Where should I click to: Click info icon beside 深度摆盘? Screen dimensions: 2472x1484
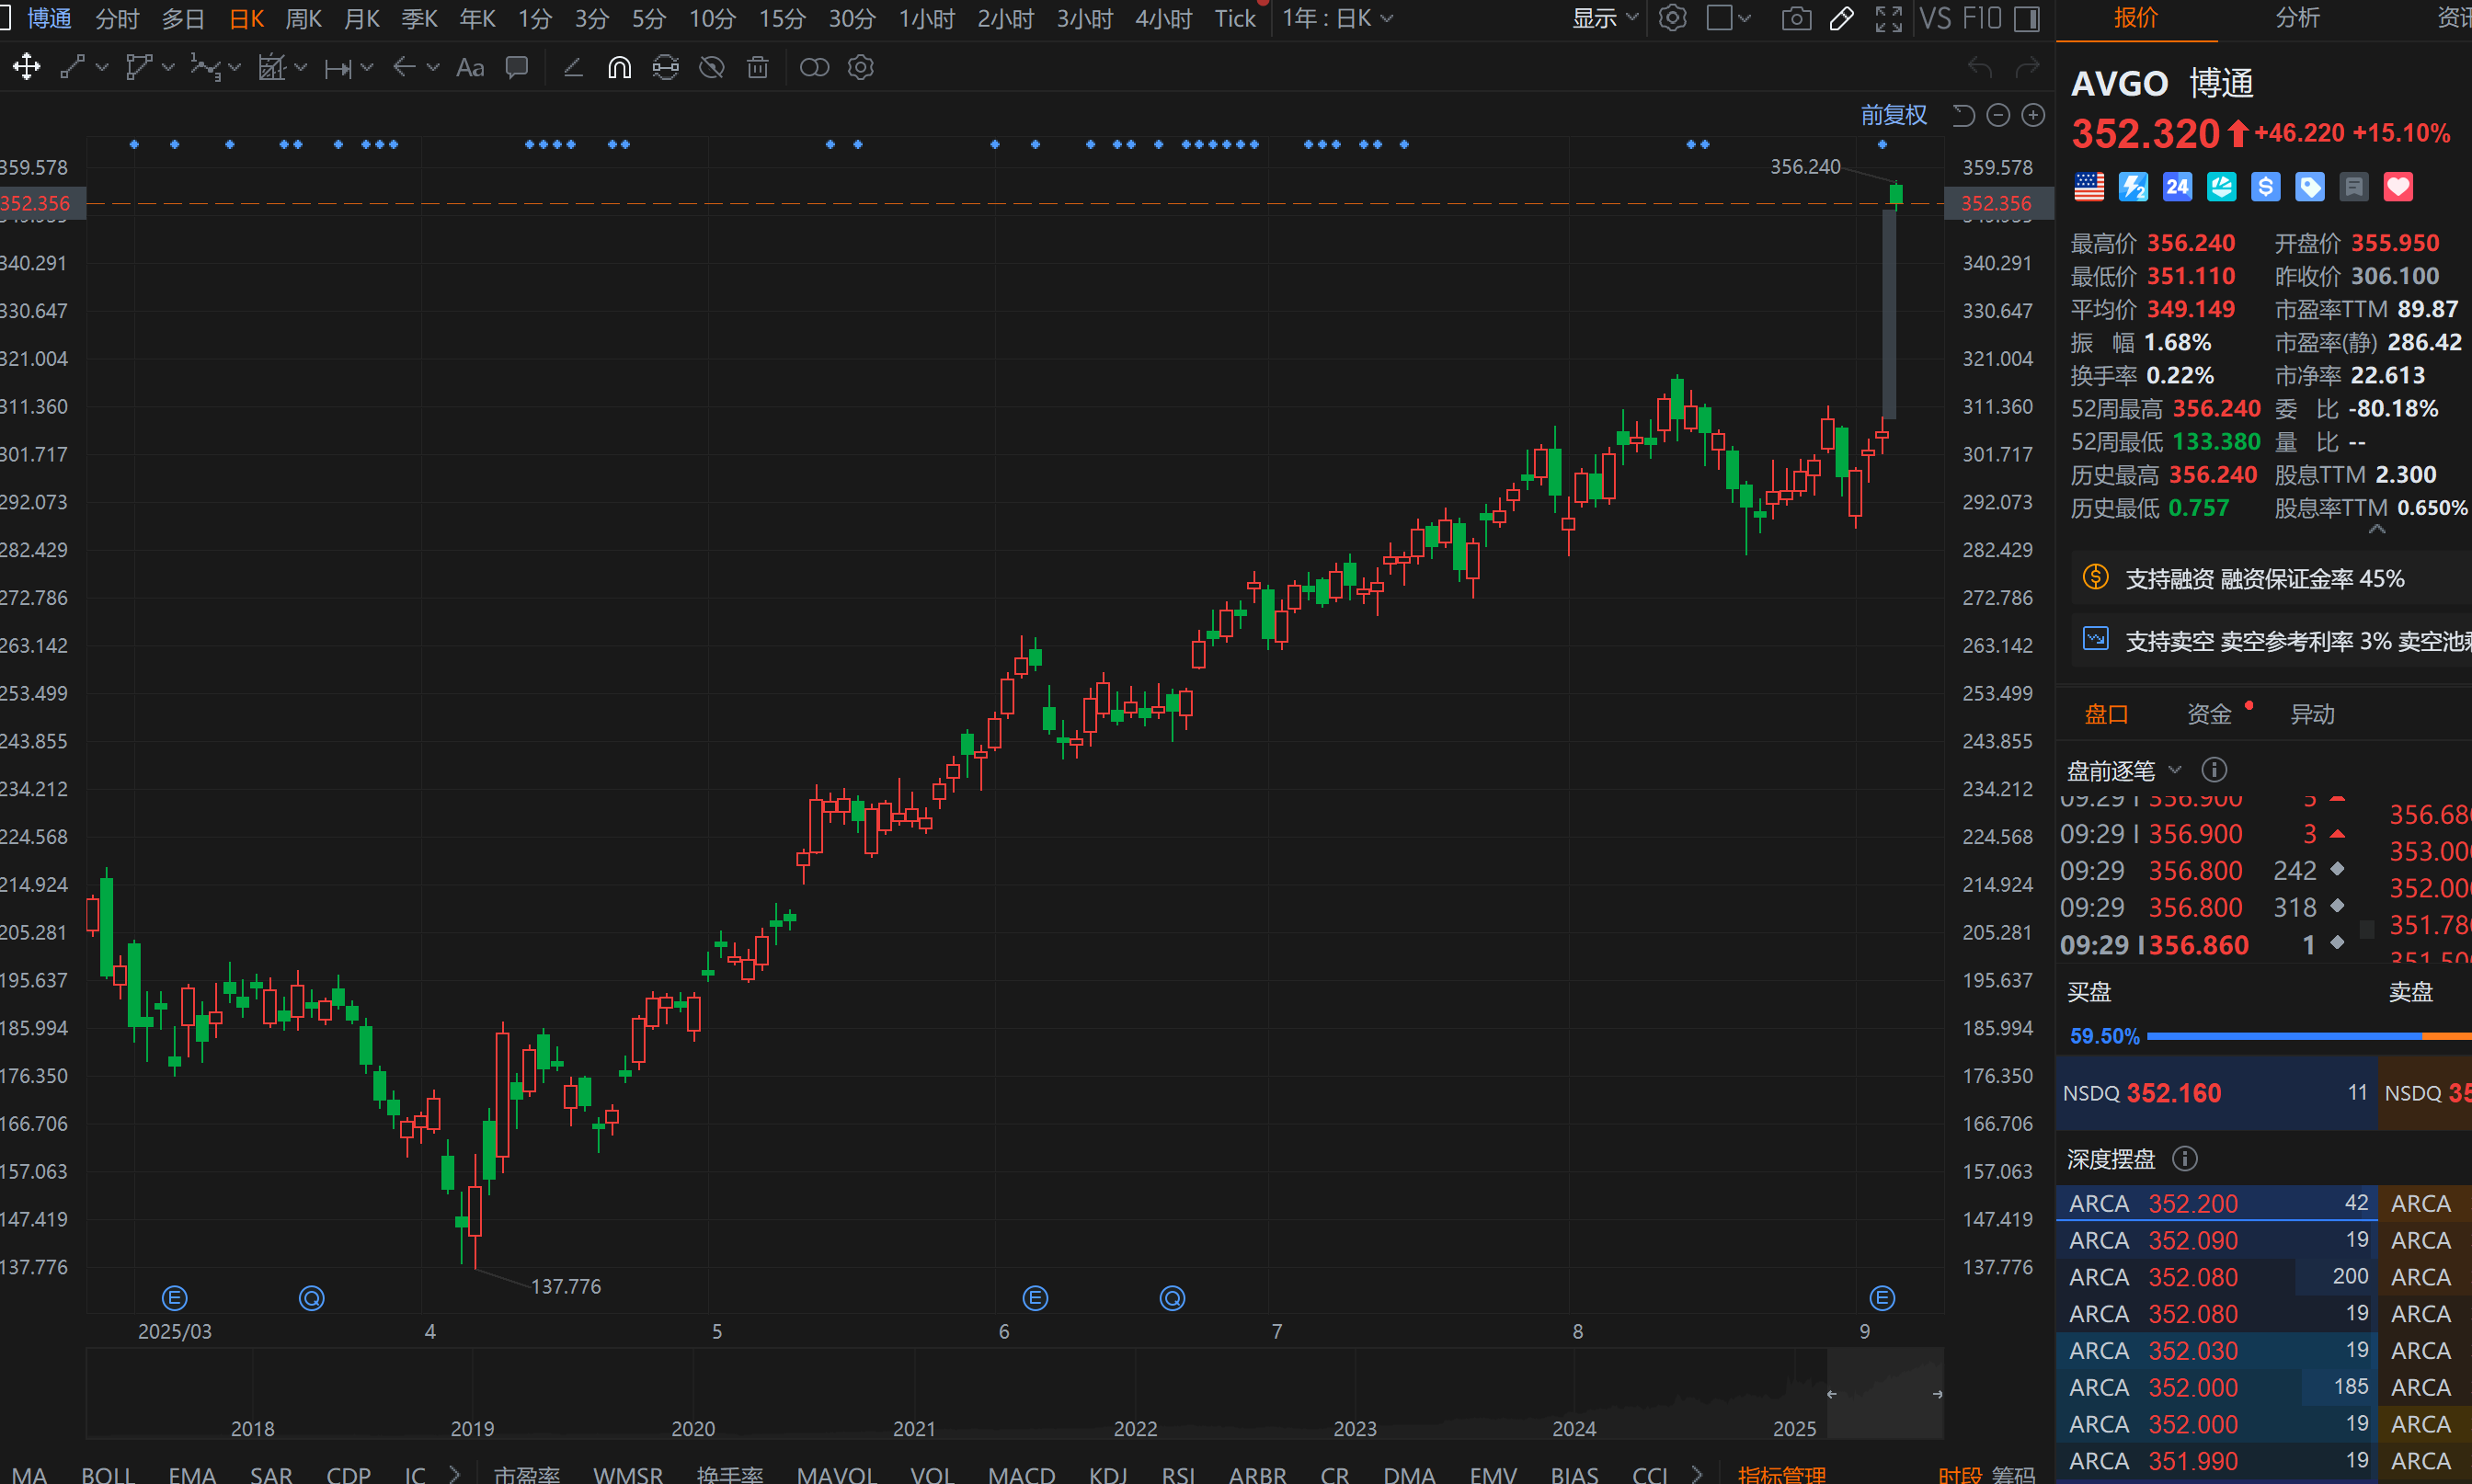2185,1159
